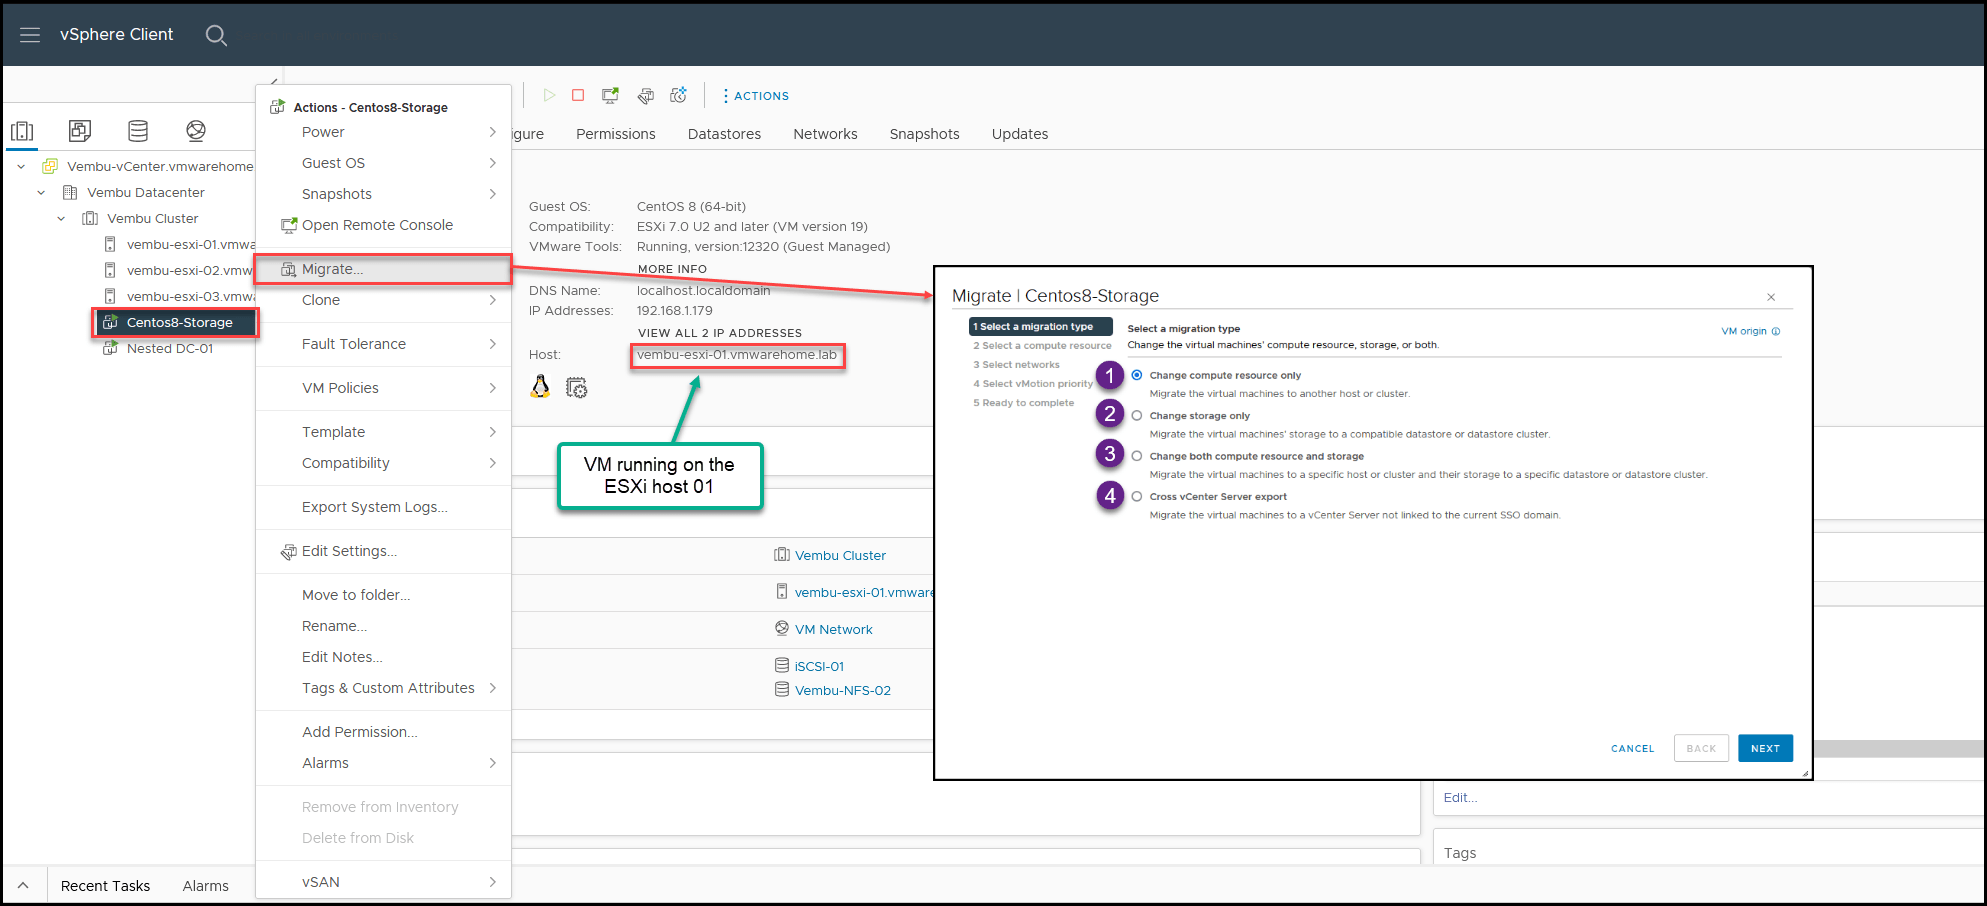This screenshot has width=1987, height=906.
Task: Choose Move to folder
Action: pos(356,595)
